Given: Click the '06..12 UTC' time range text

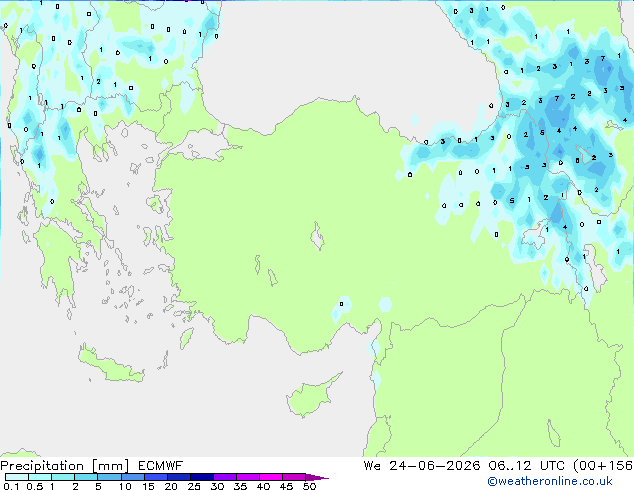Looking at the screenshot, I should (x=526, y=466).
